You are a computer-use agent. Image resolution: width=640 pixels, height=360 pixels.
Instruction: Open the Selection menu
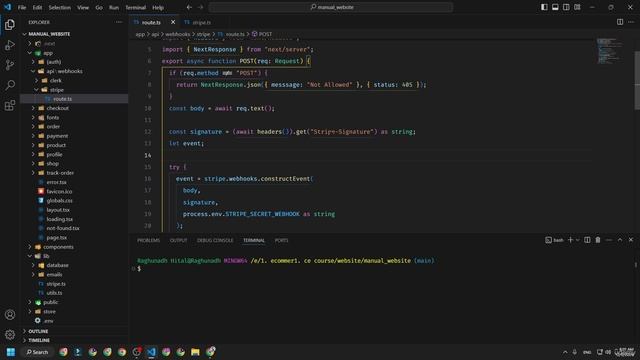click(x=60, y=7)
